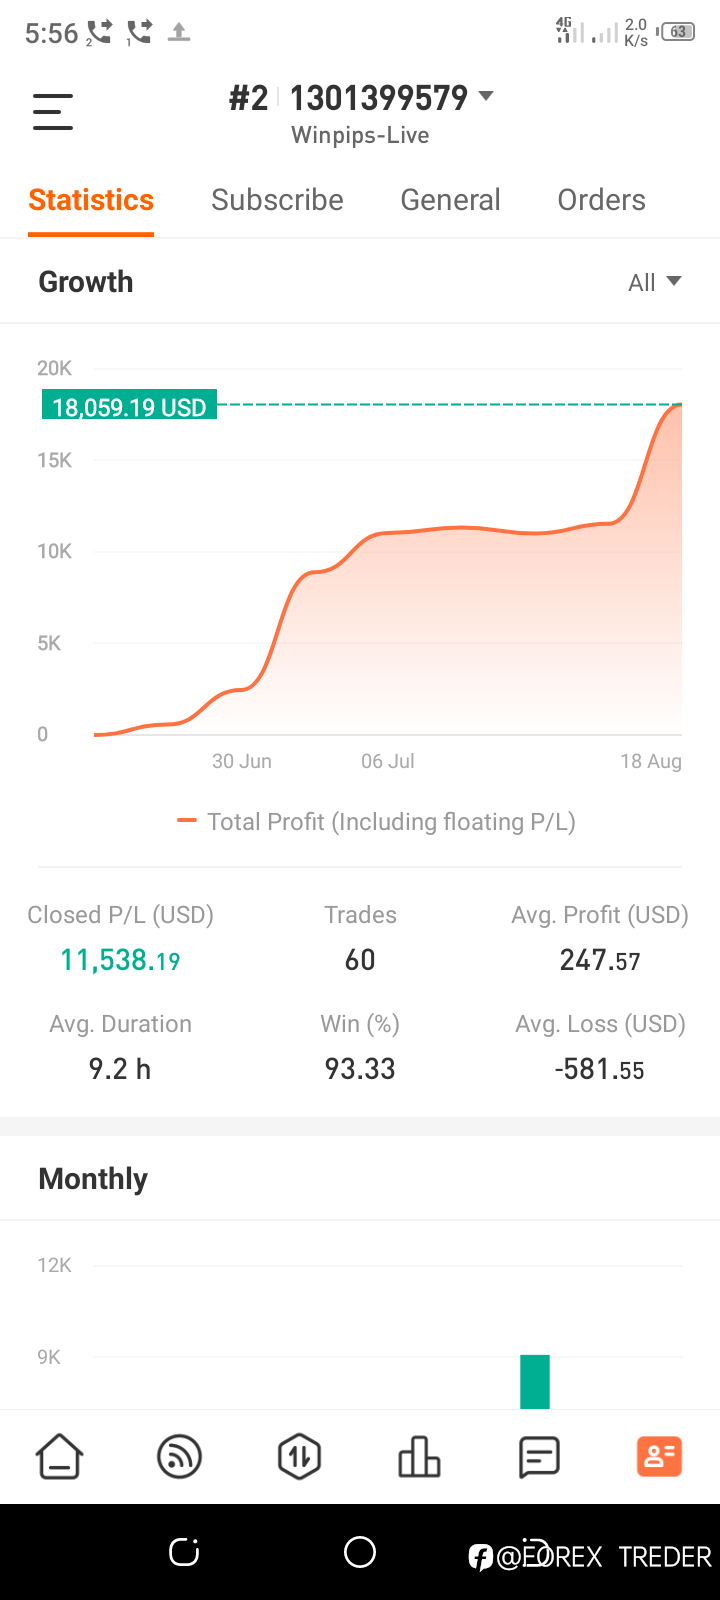Toggle Total Profit legend series

[377, 822]
